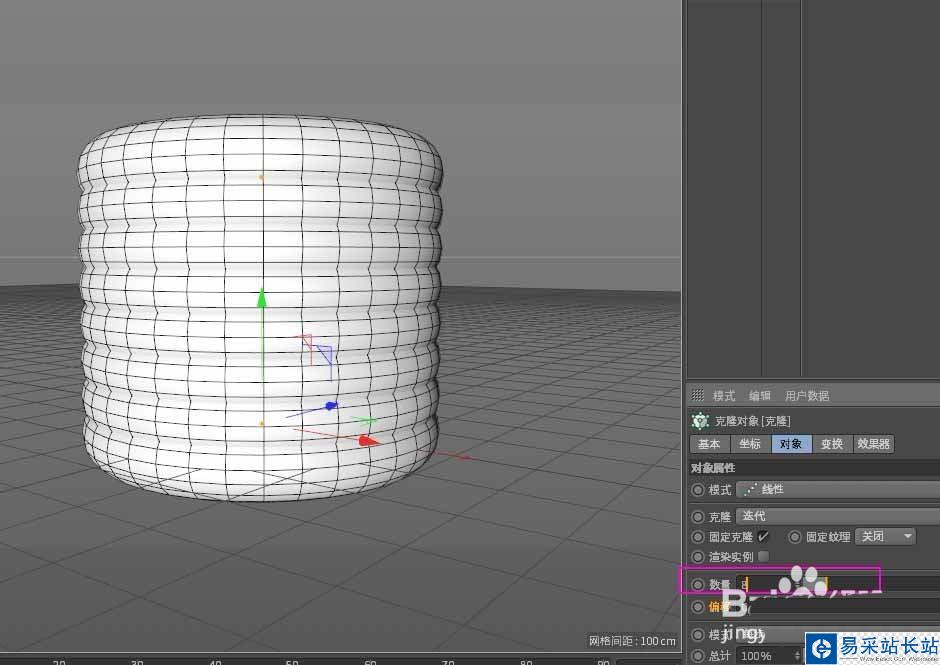
Task: Click the stepper arrows on 总计 100% field
Action: [797, 656]
